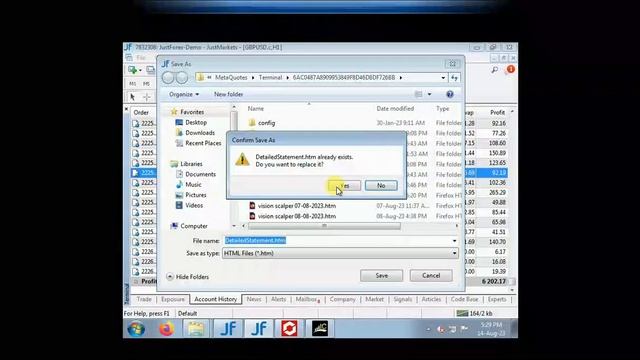640x360 pixels.
Task: Select Pictures library
Action: 196,195
